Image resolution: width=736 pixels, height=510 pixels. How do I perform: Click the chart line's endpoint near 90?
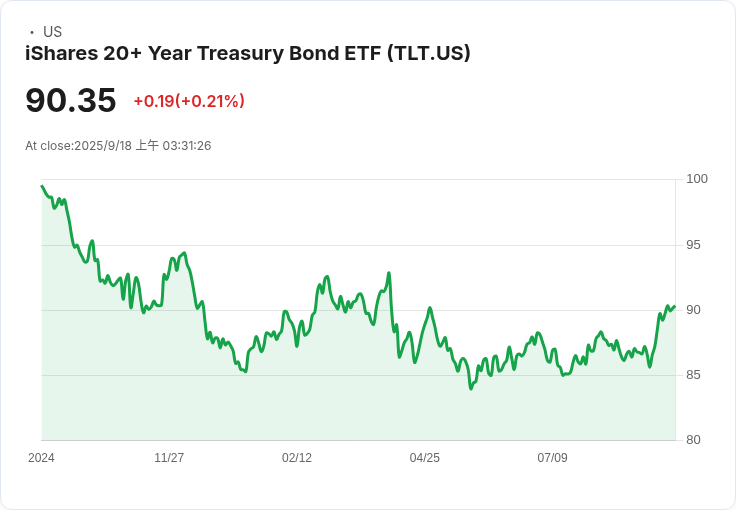[x=675, y=306]
